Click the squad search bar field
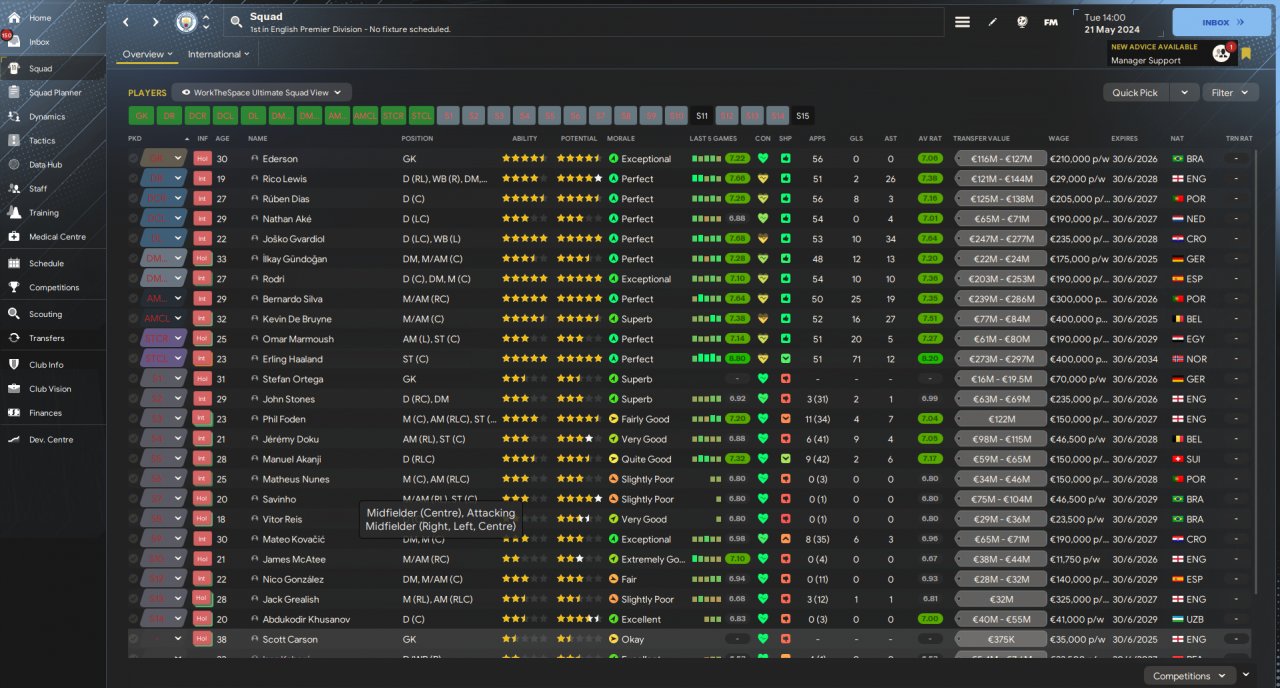Image resolution: width=1280 pixels, height=688 pixels. (584, 22)
